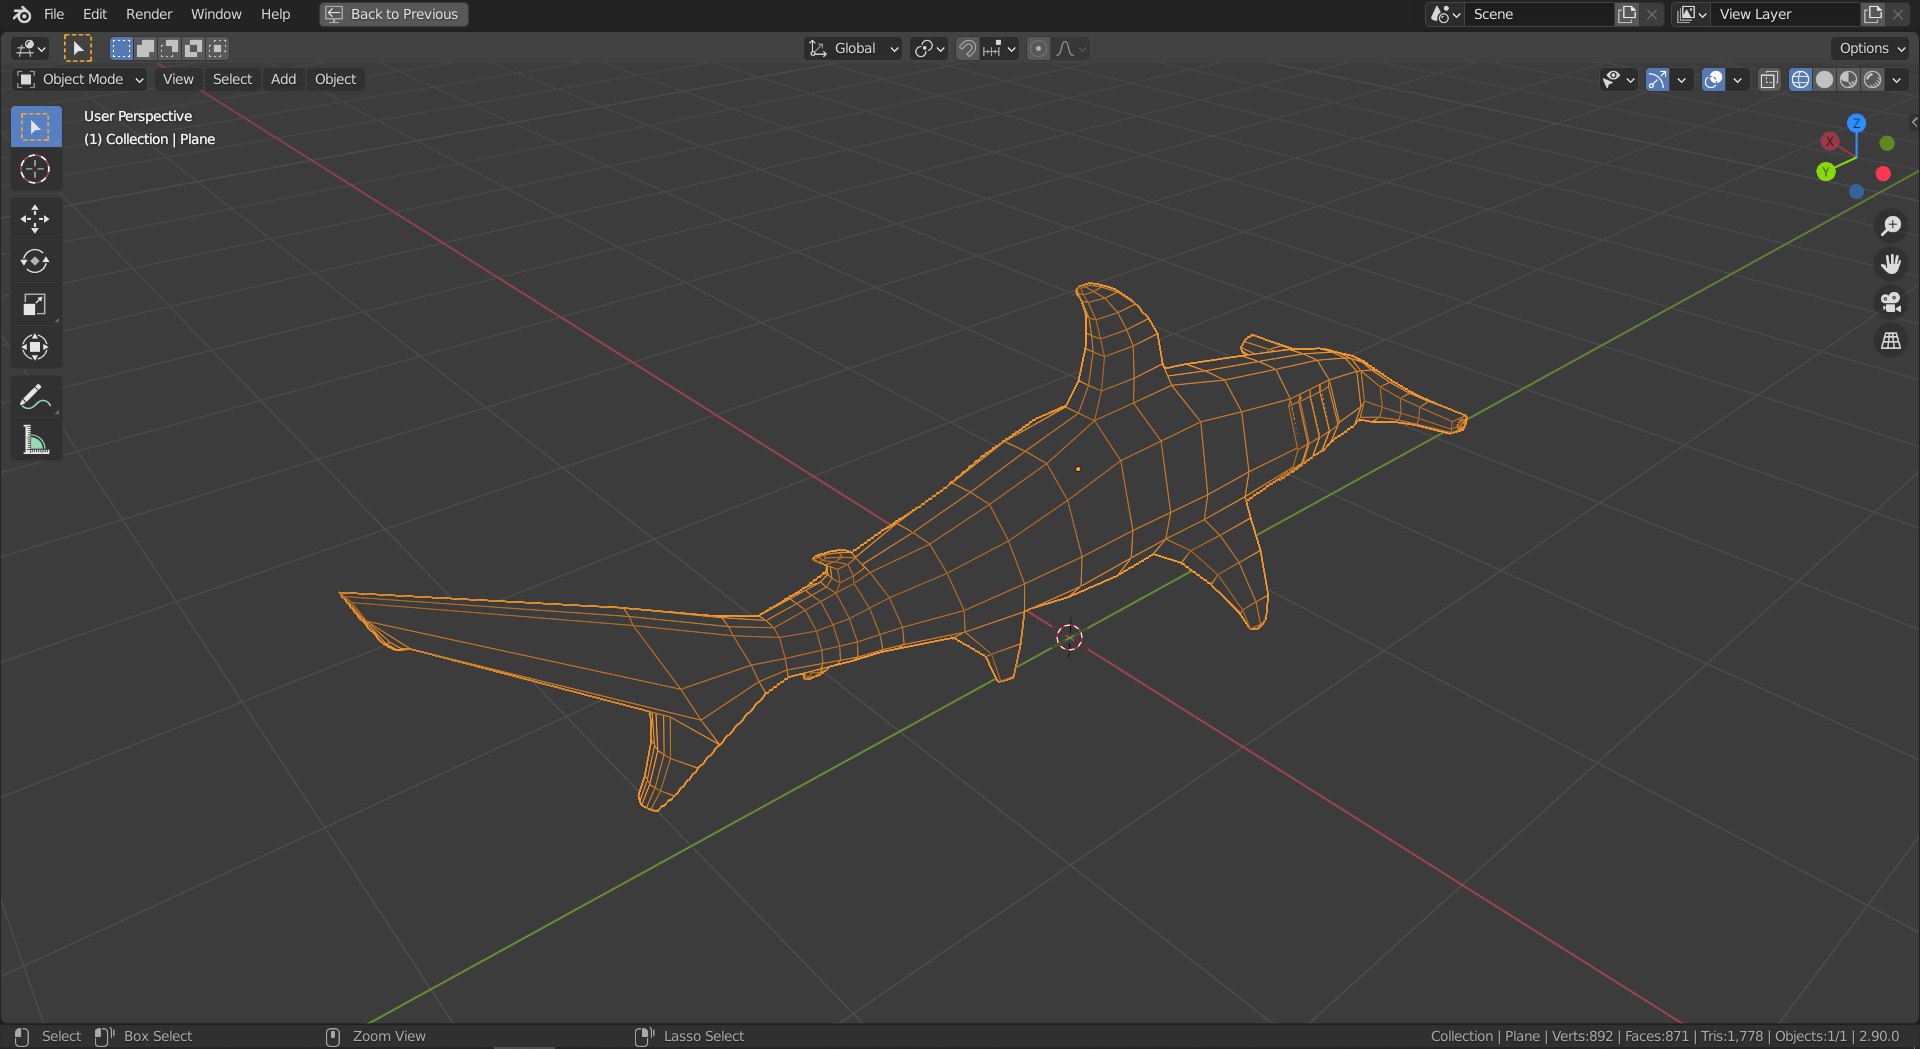The image size is (1920, 1049).
Task: Open gizmo settings dropdown arrow
Action: pyautogui.click(x=1682, y=79)
